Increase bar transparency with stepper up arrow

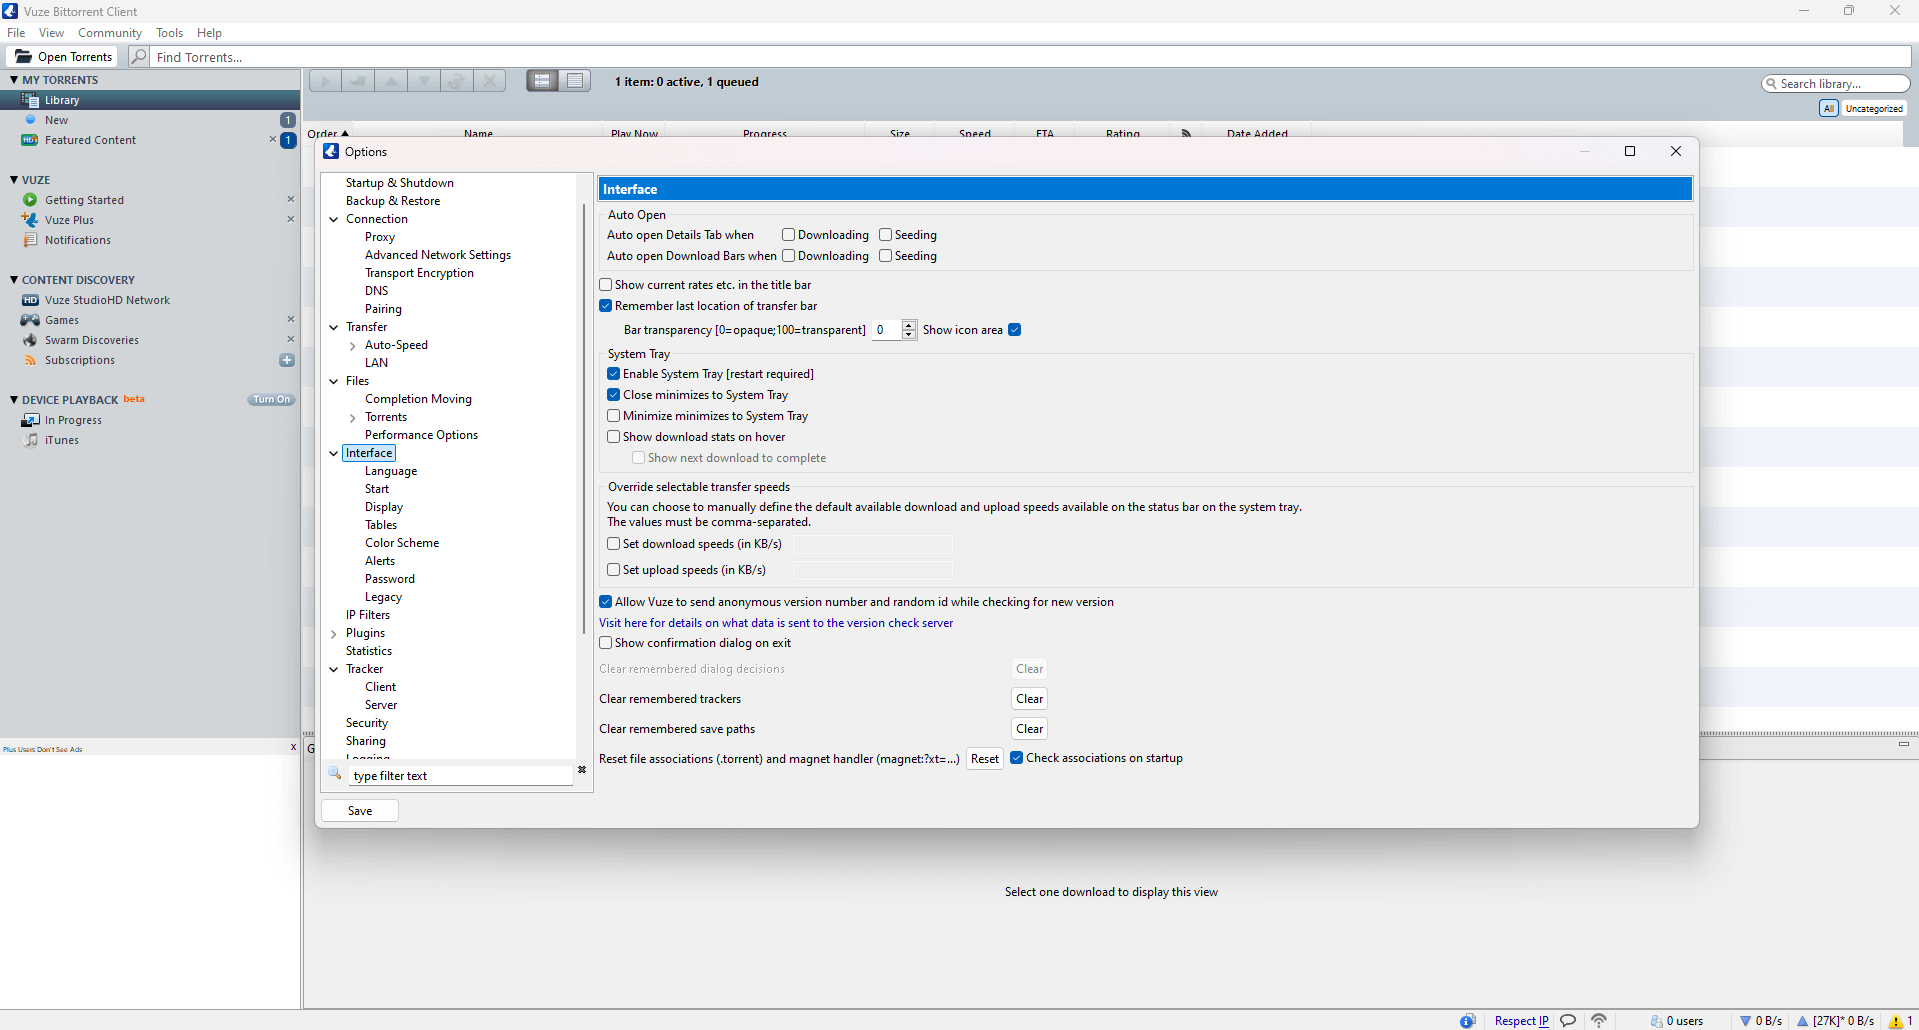click(909, 325)
